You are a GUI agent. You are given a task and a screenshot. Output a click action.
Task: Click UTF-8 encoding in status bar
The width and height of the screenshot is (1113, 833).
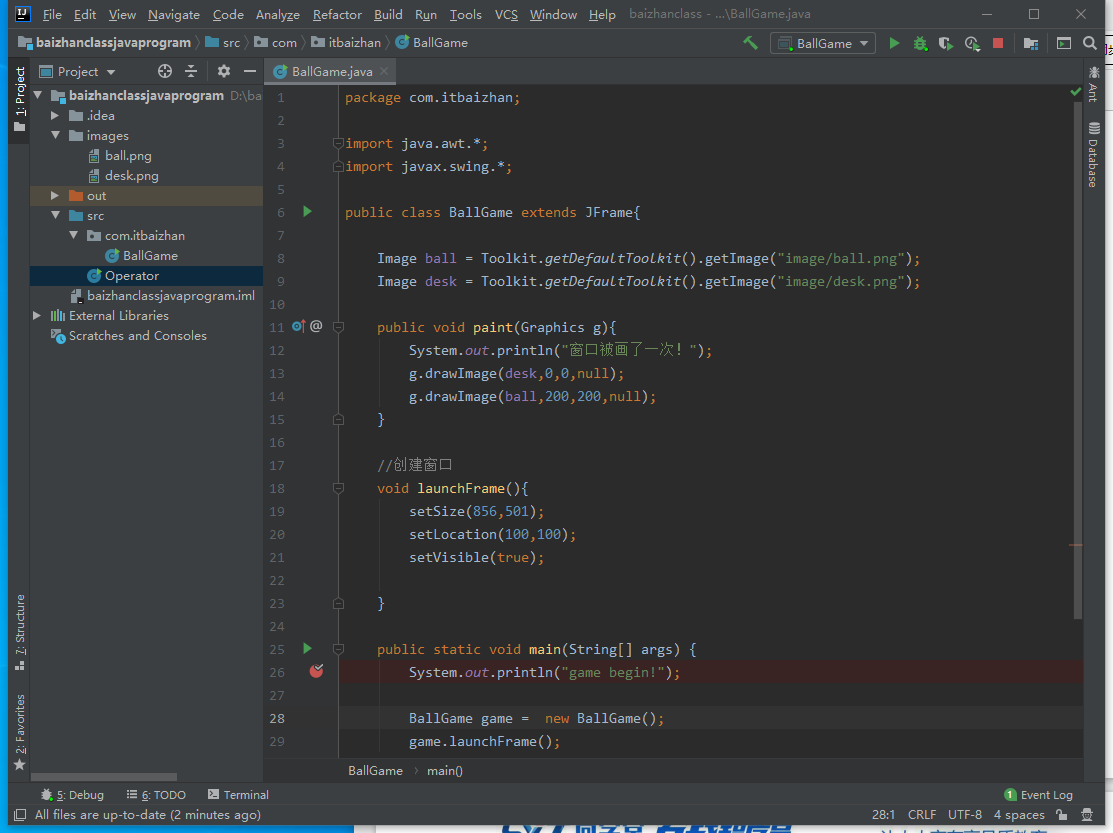[965, 815]
